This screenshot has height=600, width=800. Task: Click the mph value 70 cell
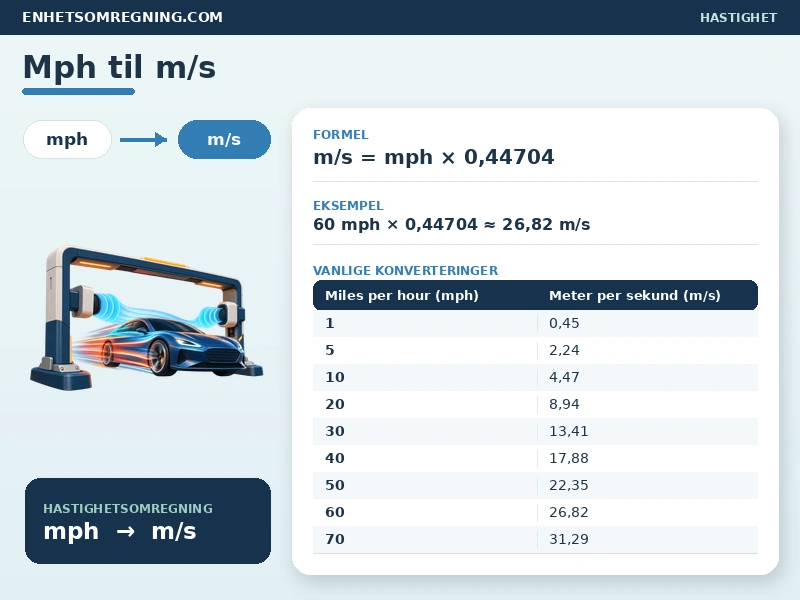(x=425, y=540)
